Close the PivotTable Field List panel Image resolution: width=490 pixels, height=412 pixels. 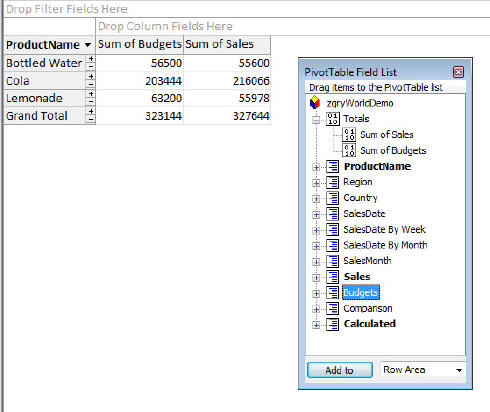pyautogui.click(x=458, y=72)
